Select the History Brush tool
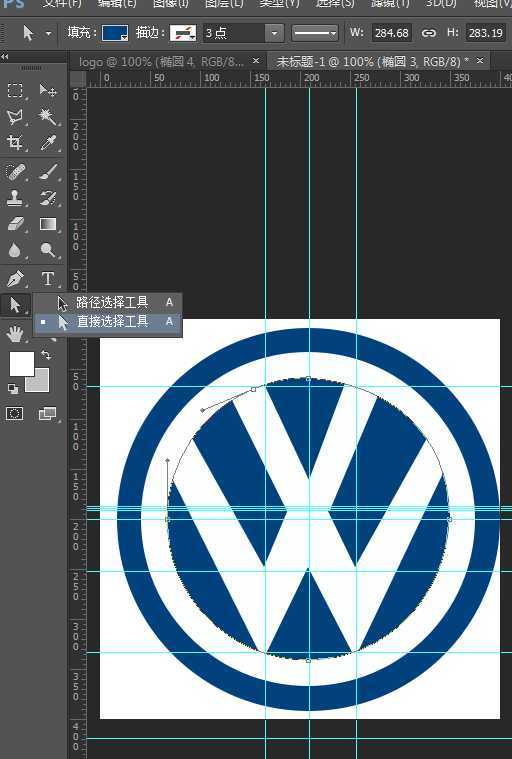Viewport: 512px width, 759px height. point(48,197)
